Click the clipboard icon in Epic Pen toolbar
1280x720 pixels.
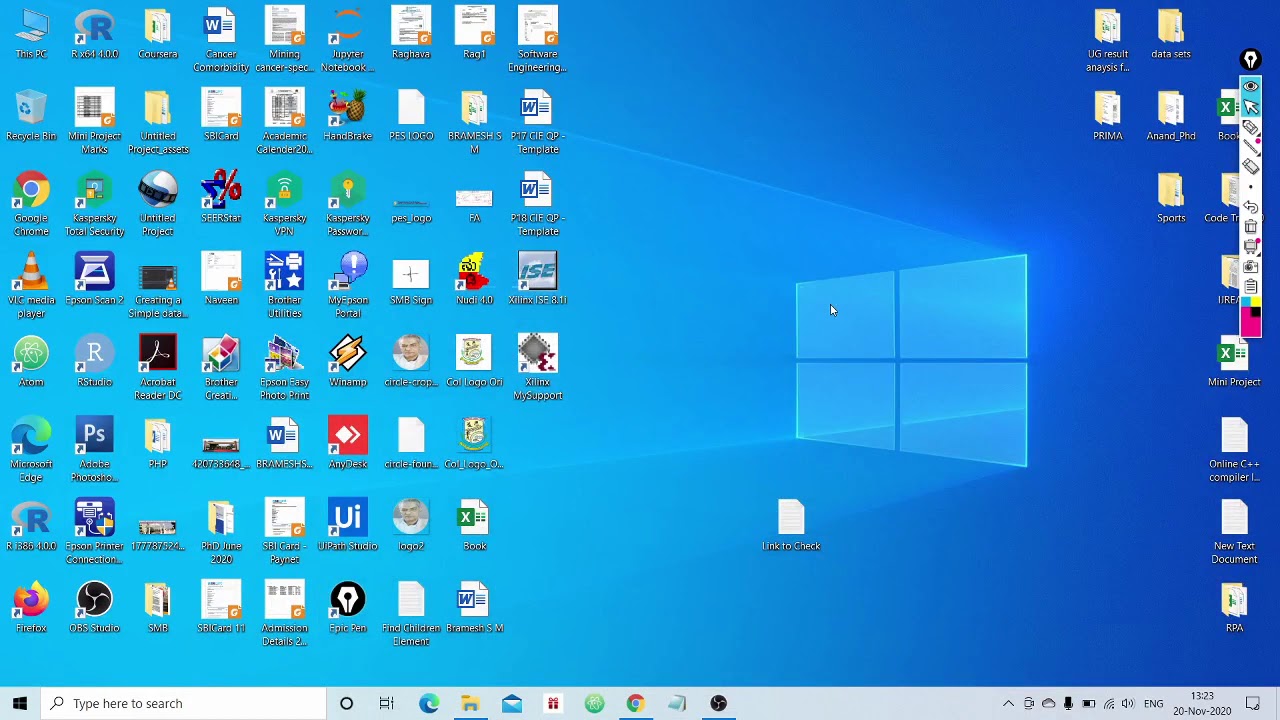click(x=1250, y=287)
